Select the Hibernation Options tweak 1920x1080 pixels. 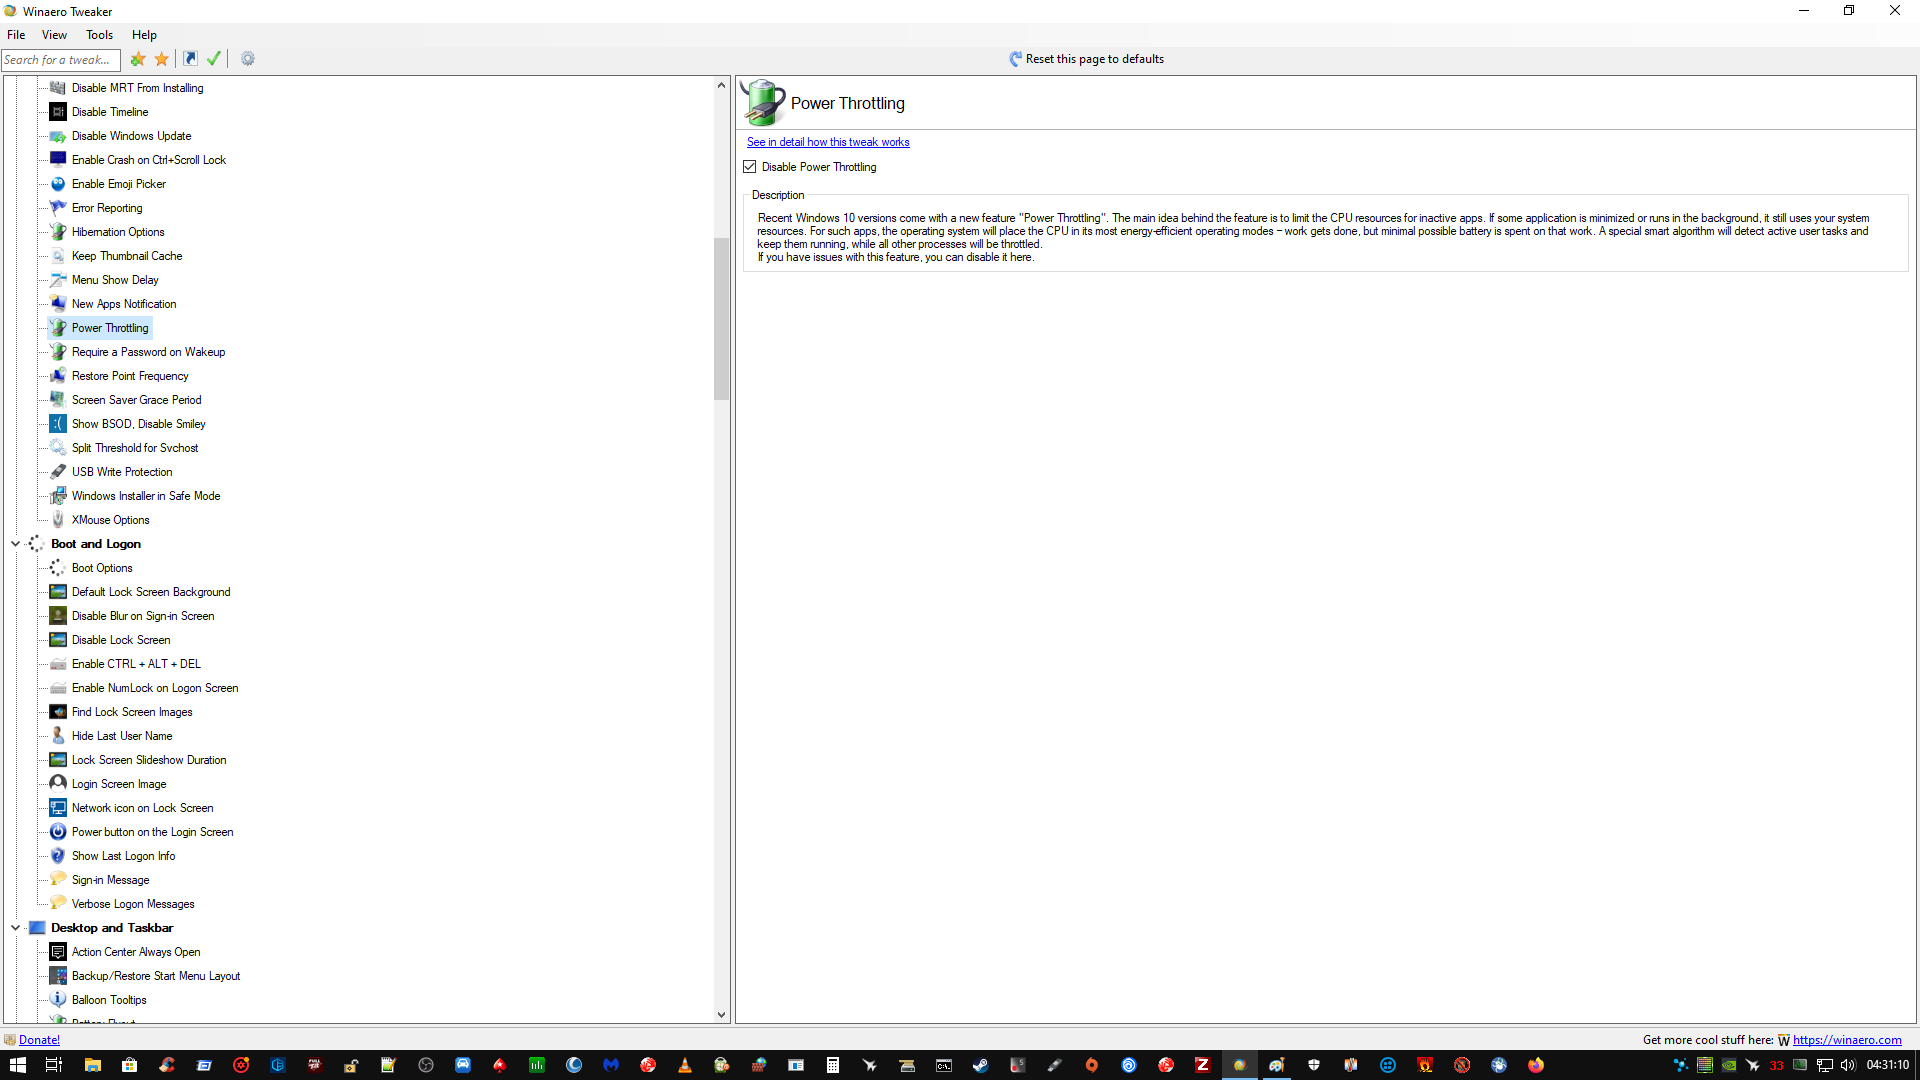[118, 232]
